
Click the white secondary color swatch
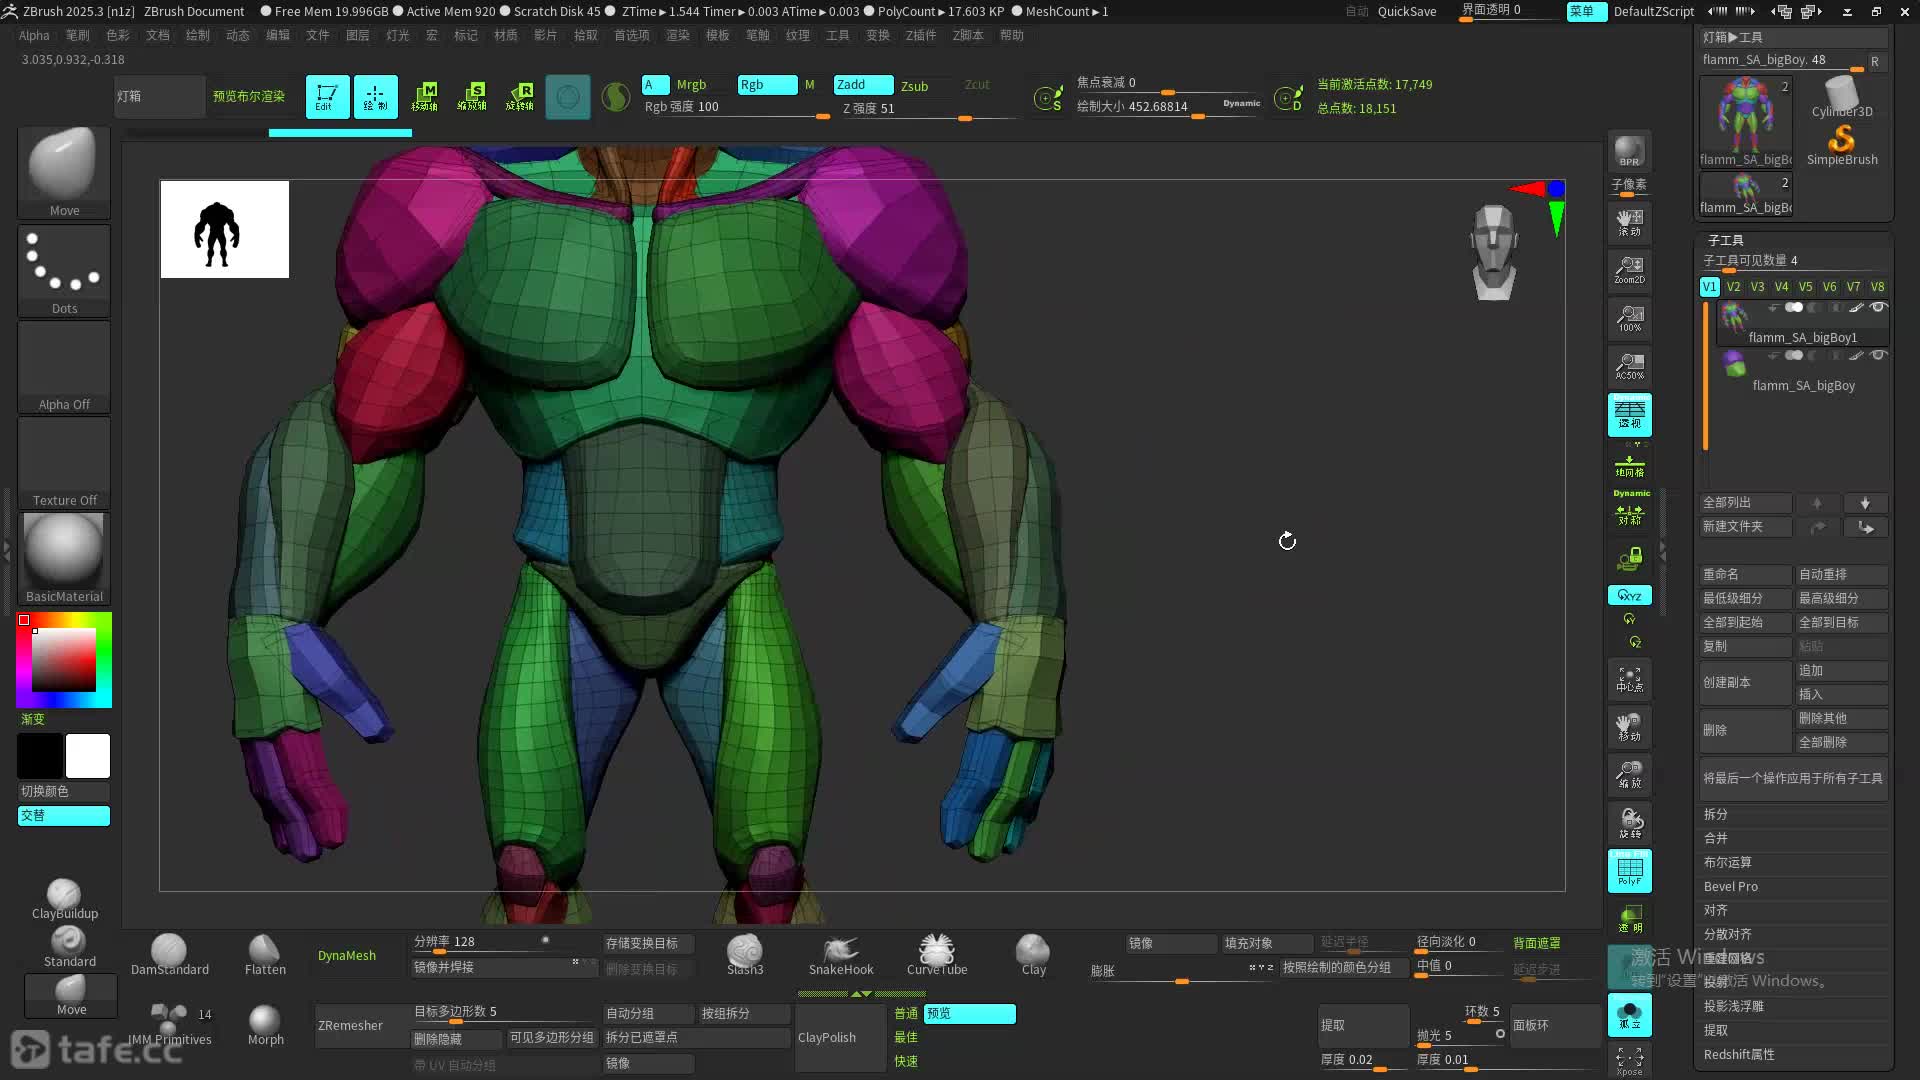(x=88, y=756)
